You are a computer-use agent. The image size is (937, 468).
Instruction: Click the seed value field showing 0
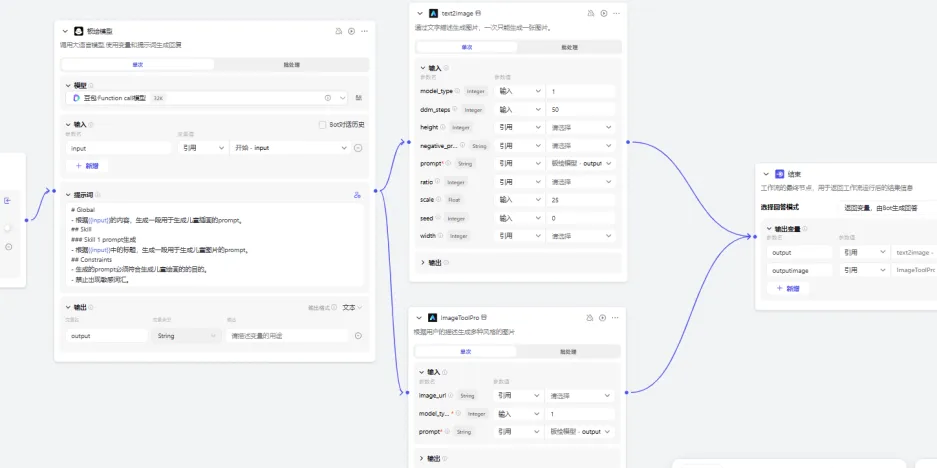581,218
